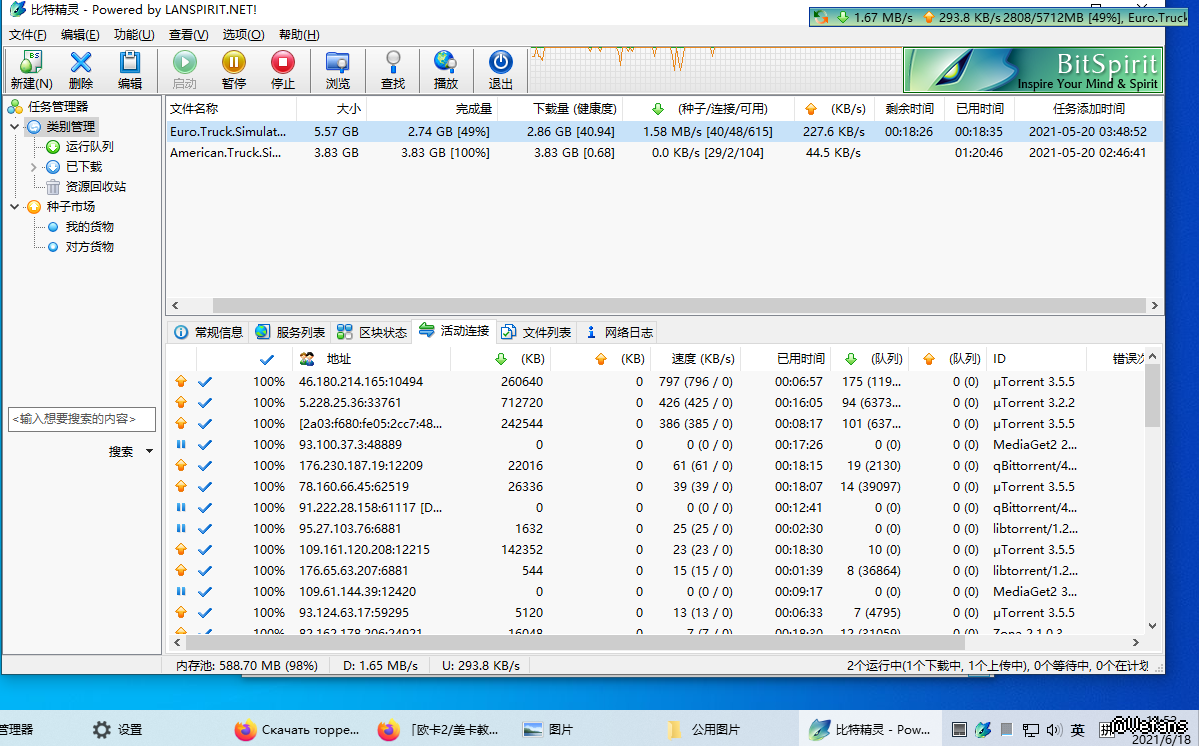Select 运行队列 in the category tree
Screen dimensions: 1199x746
pos(89,147)
